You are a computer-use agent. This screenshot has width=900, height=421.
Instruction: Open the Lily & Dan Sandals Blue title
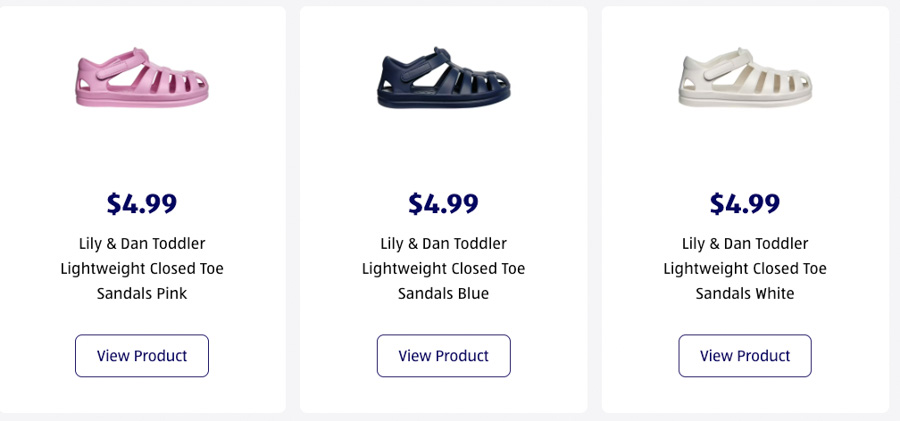(444, 268)
